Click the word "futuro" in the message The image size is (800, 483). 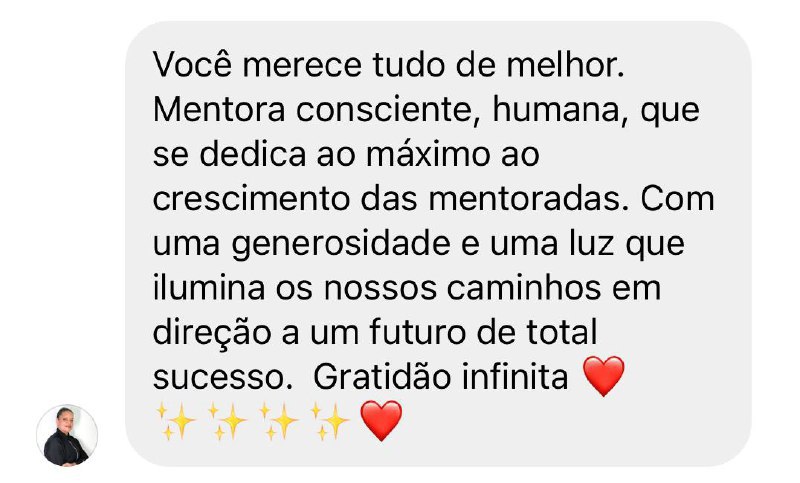click(418, 333)
